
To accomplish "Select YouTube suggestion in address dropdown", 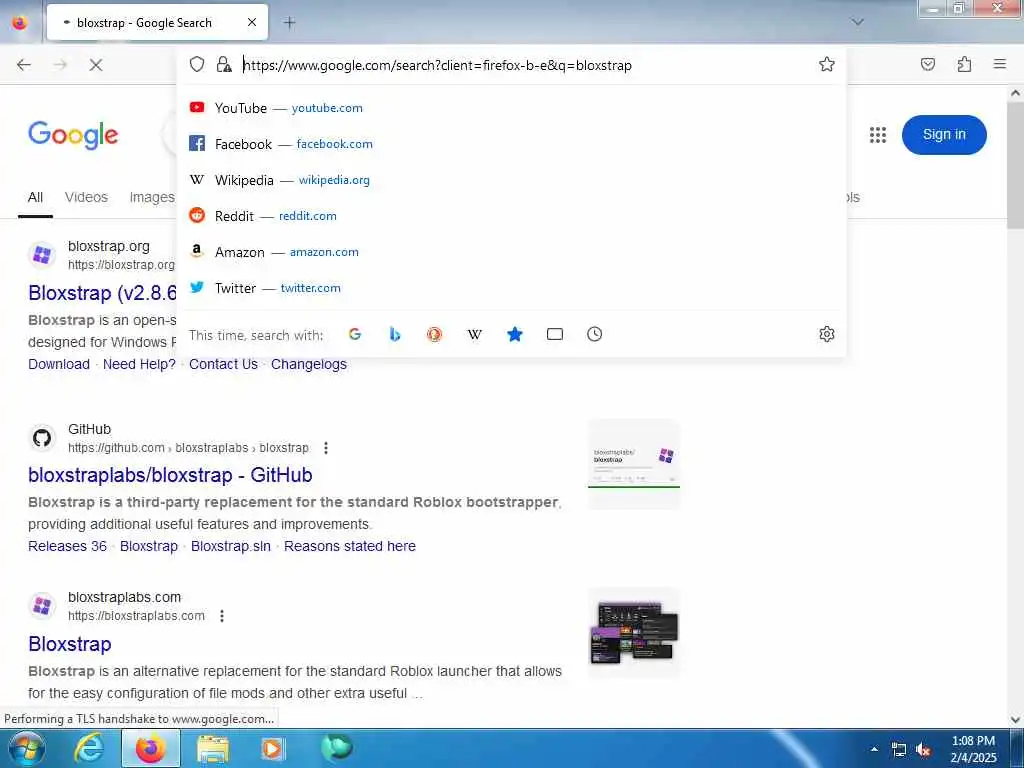I will pos(511,108).
